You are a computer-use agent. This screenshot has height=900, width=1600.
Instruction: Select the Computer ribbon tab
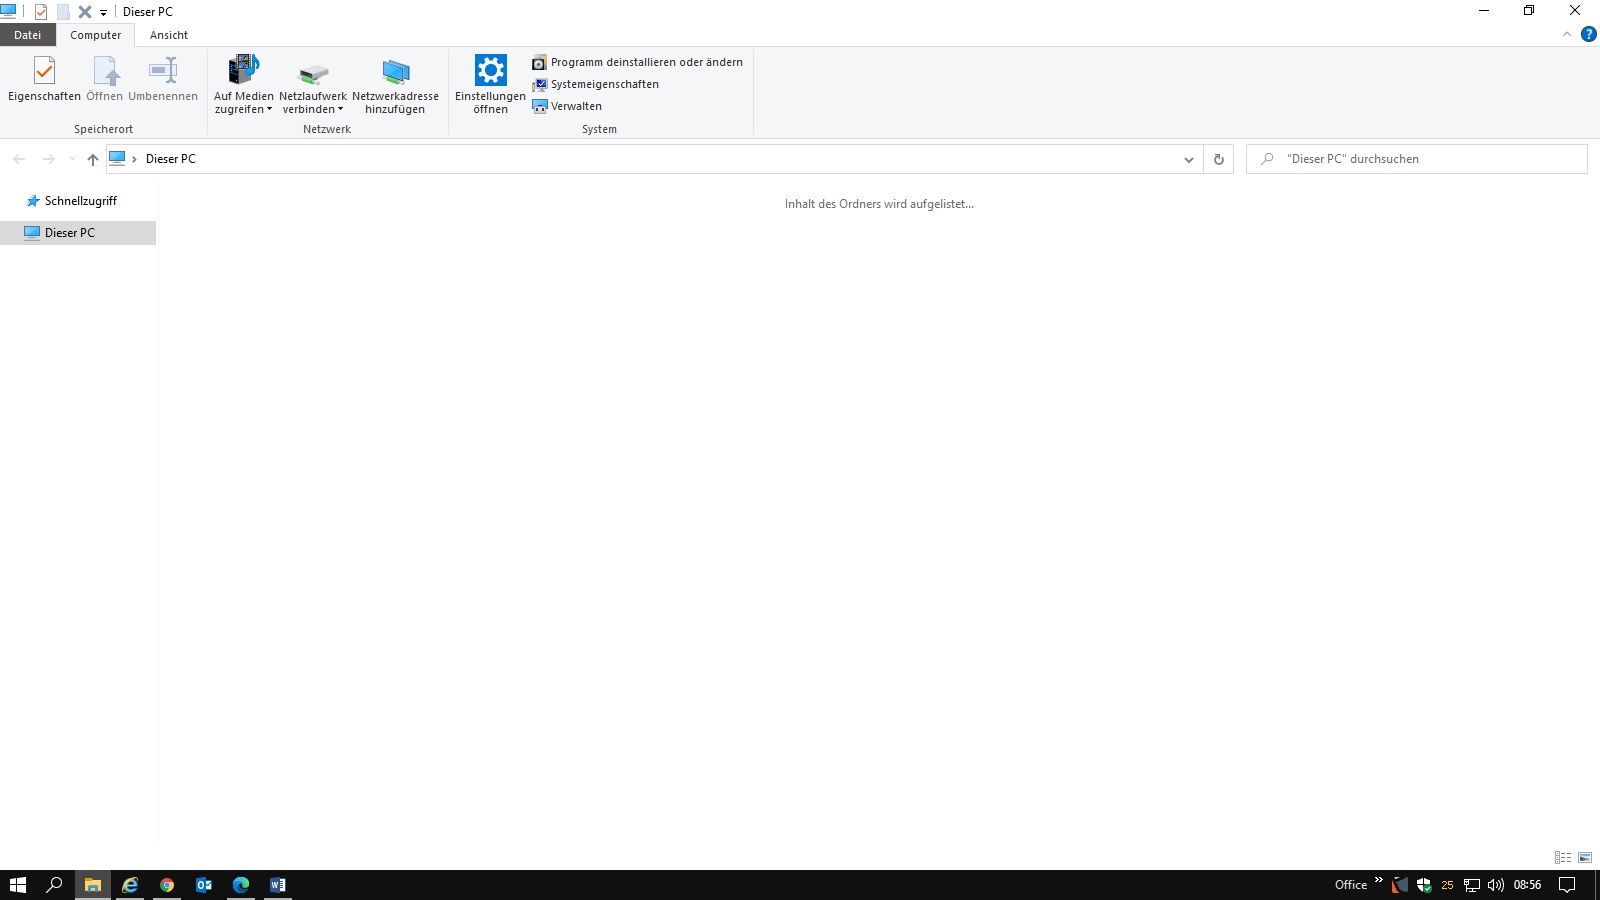[x=96, y=35]
